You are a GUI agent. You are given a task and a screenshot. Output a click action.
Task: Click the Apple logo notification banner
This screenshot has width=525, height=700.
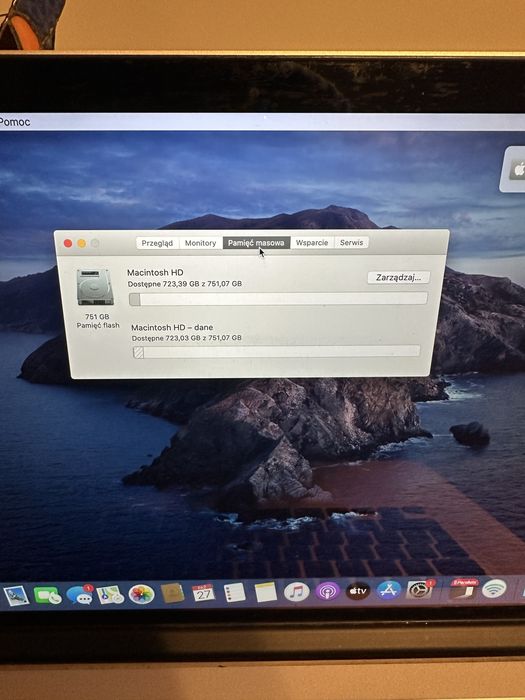513,169
